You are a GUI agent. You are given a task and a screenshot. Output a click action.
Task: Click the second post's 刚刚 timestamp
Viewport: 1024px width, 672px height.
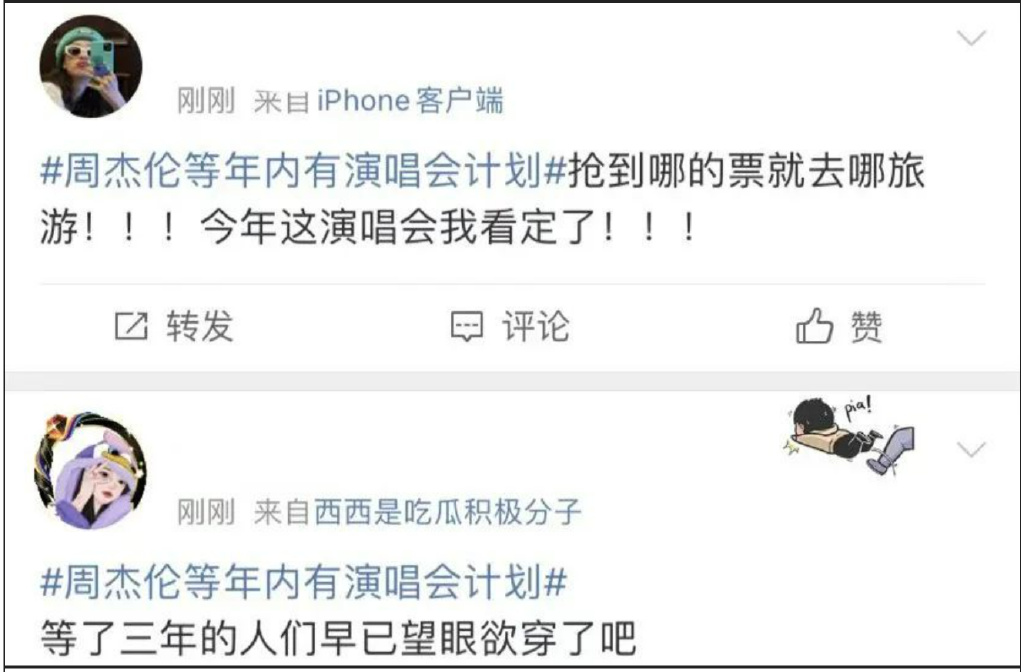206,512
